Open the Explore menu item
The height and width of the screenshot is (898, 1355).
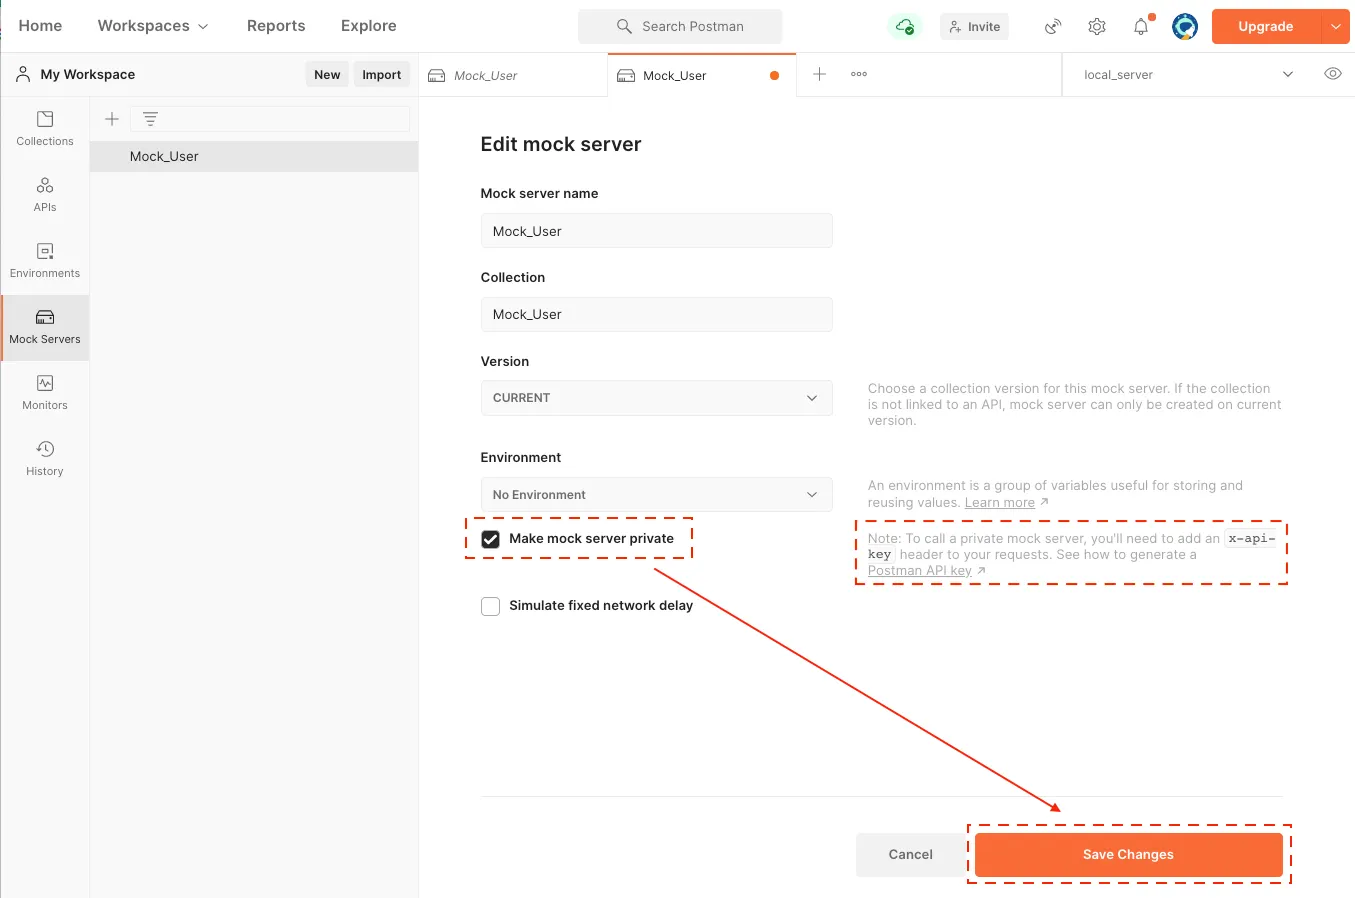point(369,26)
